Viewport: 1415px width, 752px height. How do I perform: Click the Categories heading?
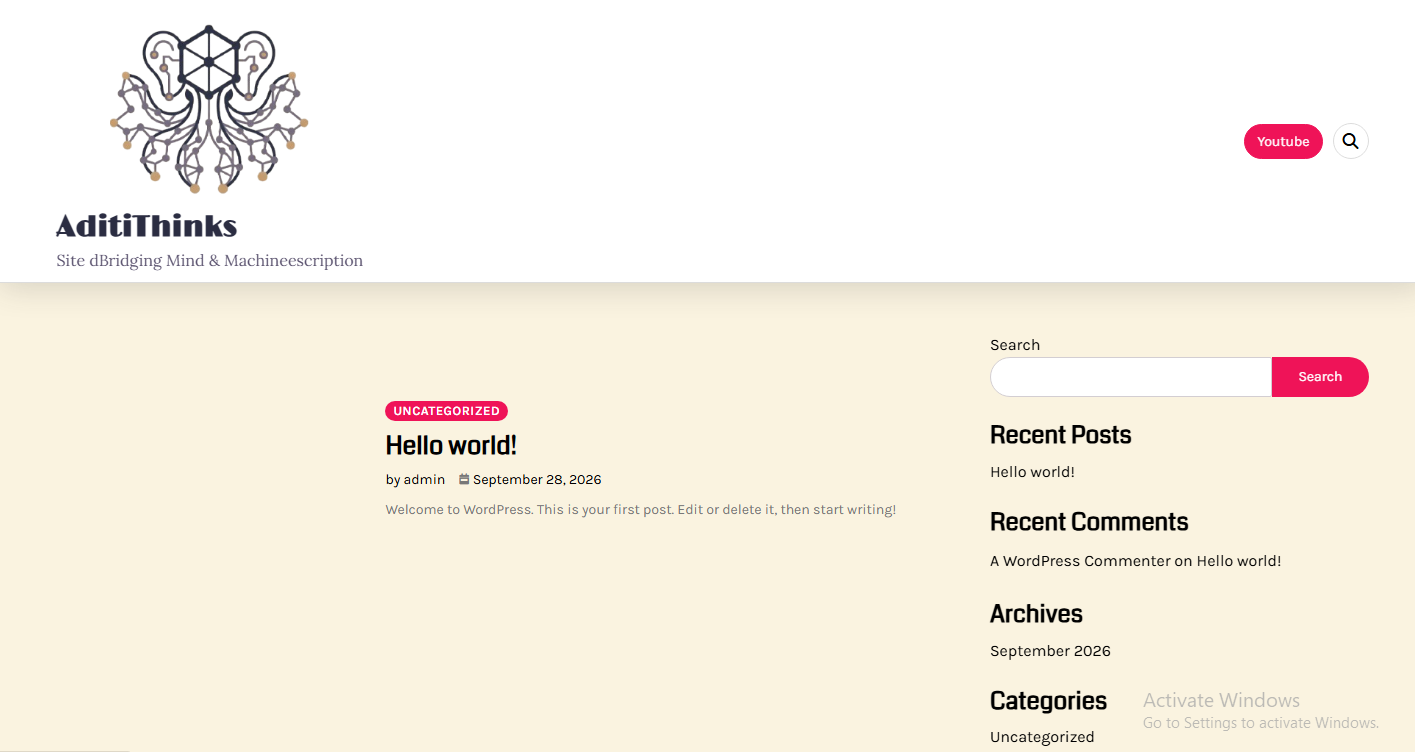1048,701
